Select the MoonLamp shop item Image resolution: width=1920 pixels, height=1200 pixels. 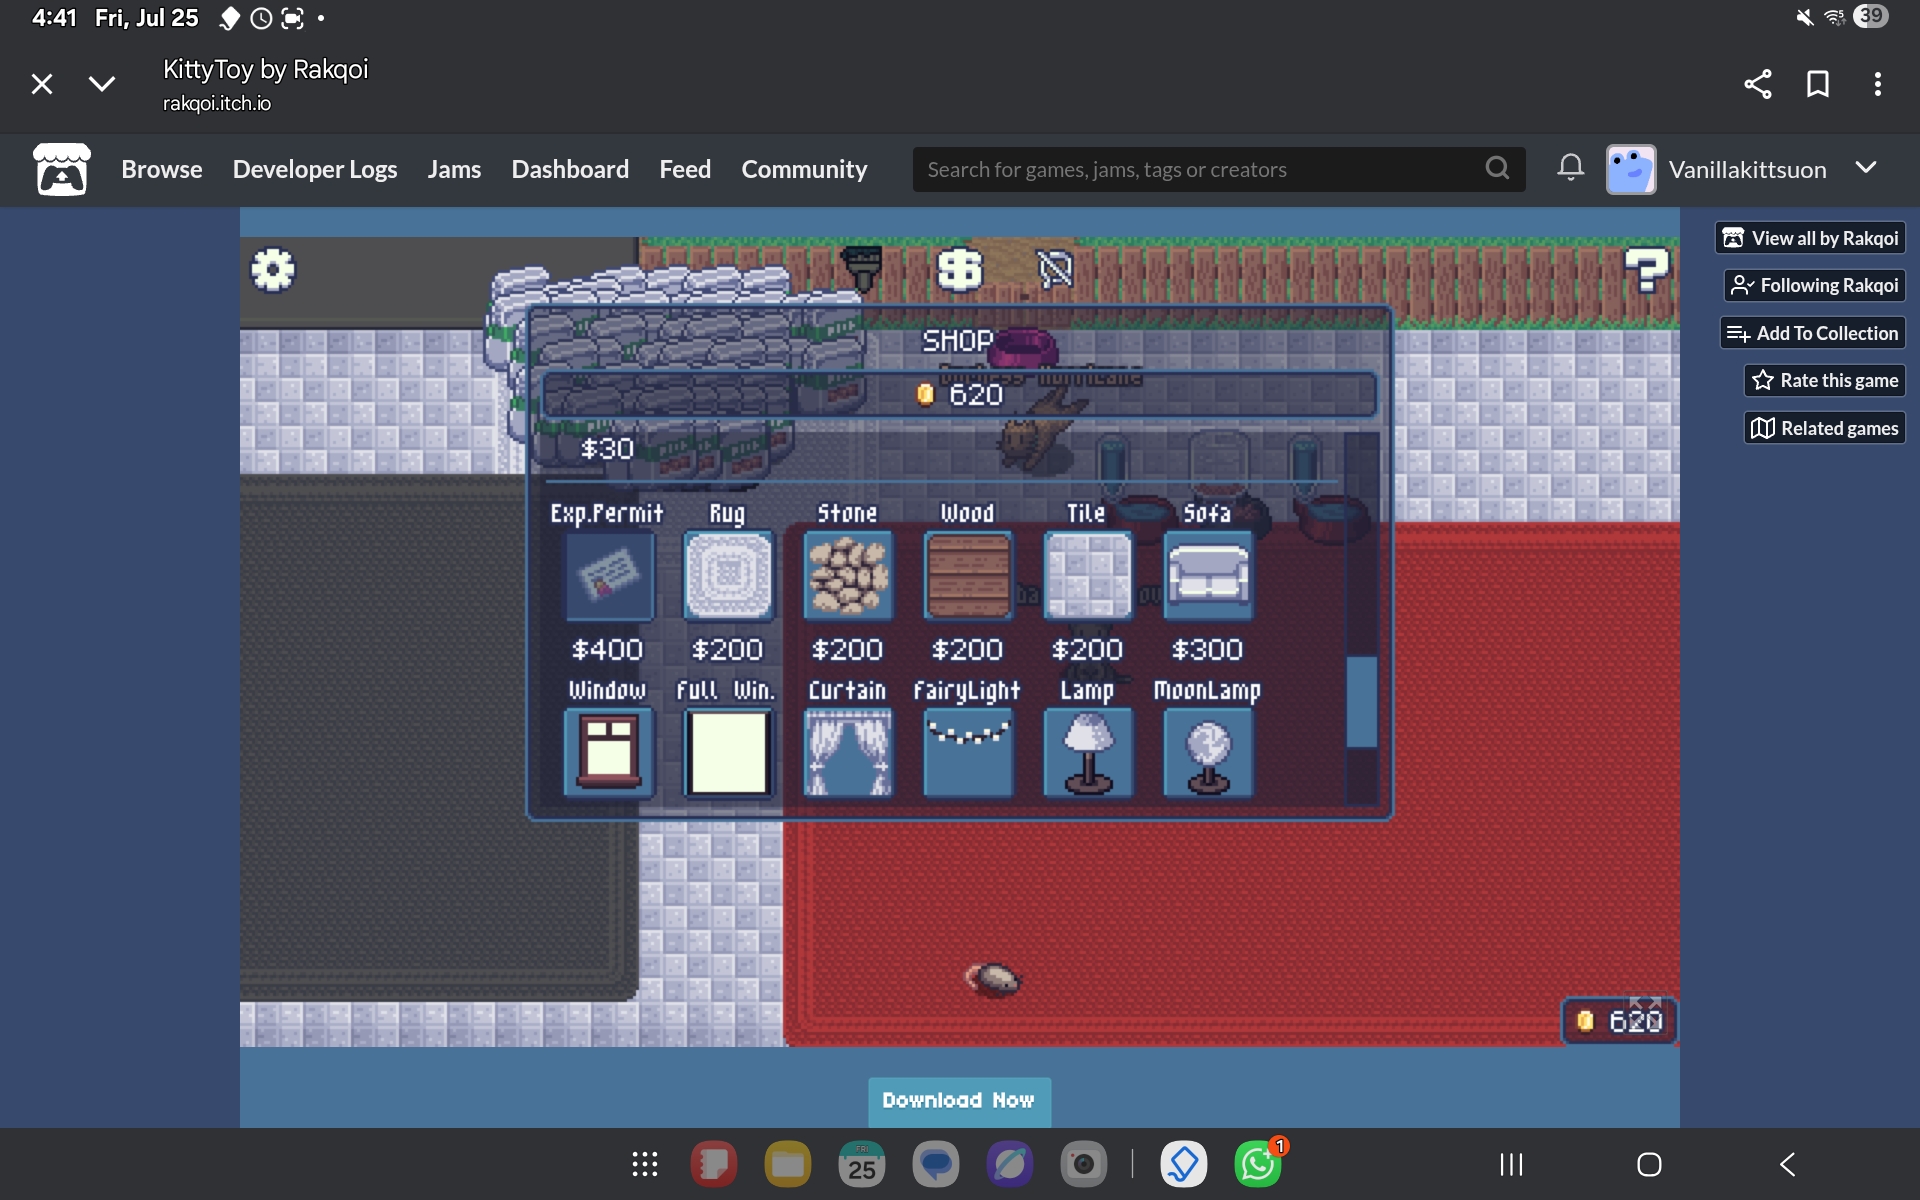click(1208, 752)
